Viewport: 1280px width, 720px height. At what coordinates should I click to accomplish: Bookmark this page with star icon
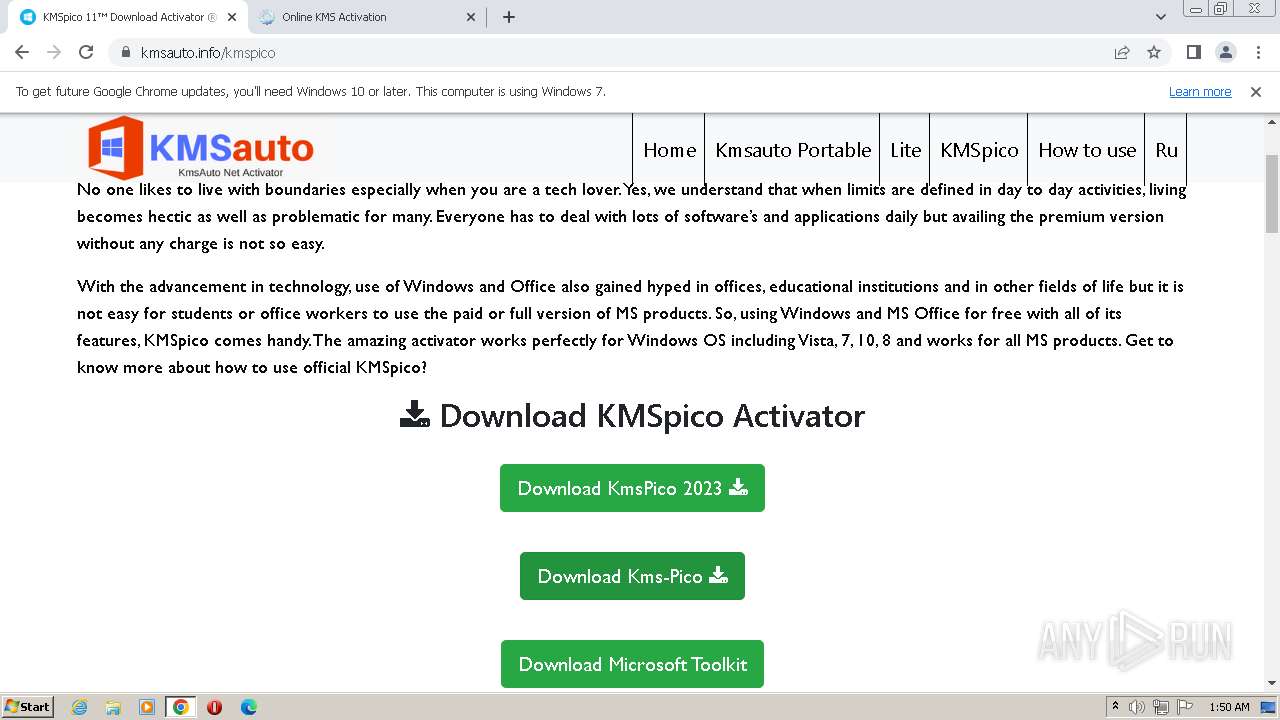[x=1154, y=52]
